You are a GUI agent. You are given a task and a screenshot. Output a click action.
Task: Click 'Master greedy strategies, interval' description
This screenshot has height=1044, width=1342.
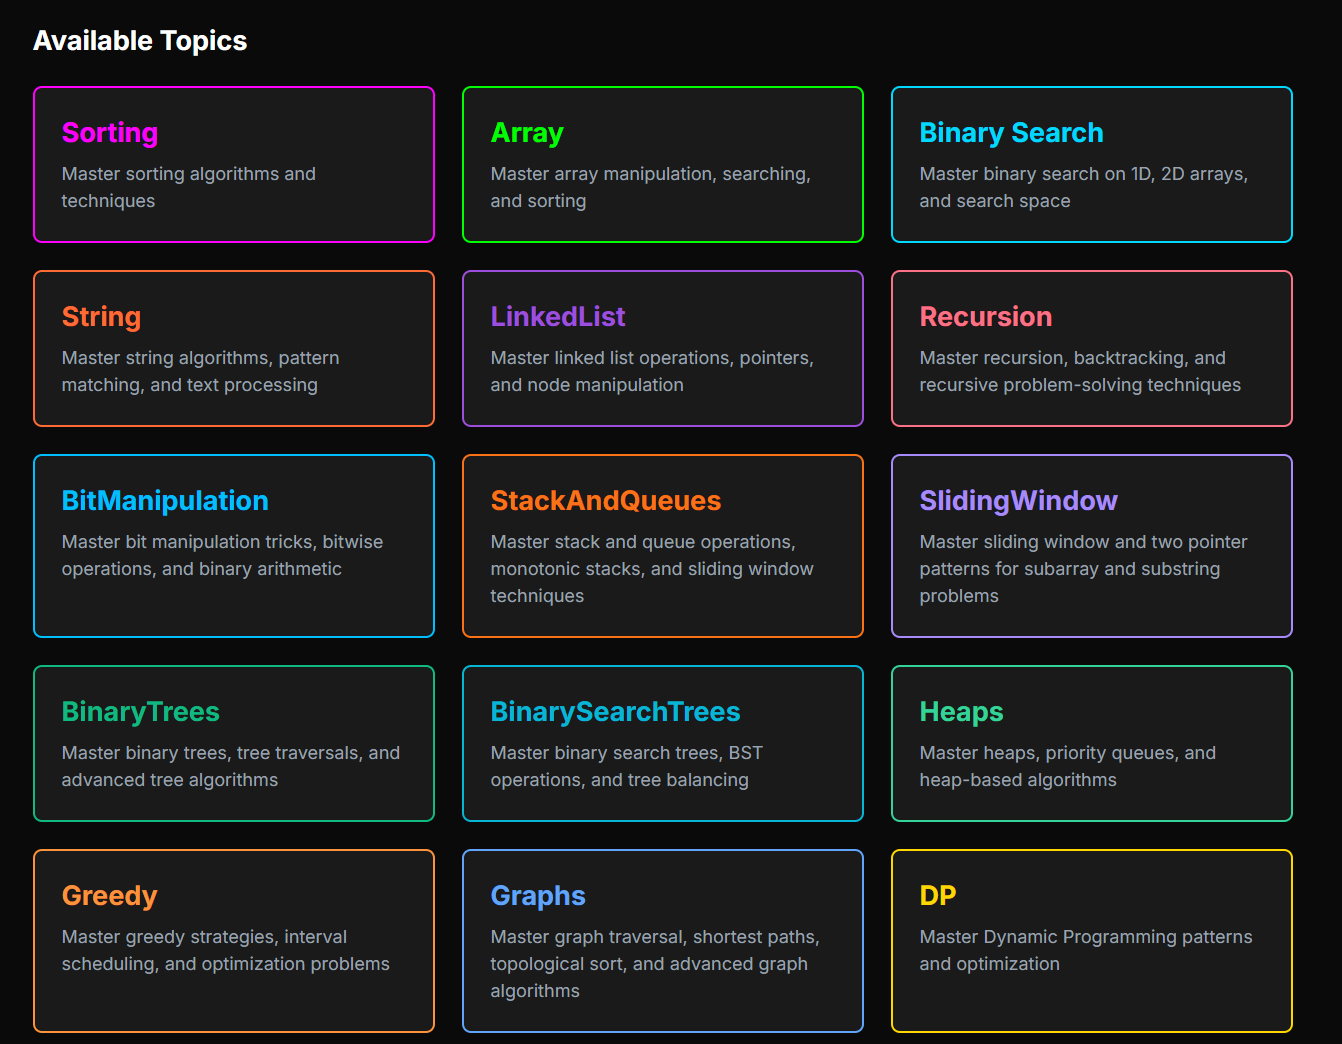coord(226,950)
